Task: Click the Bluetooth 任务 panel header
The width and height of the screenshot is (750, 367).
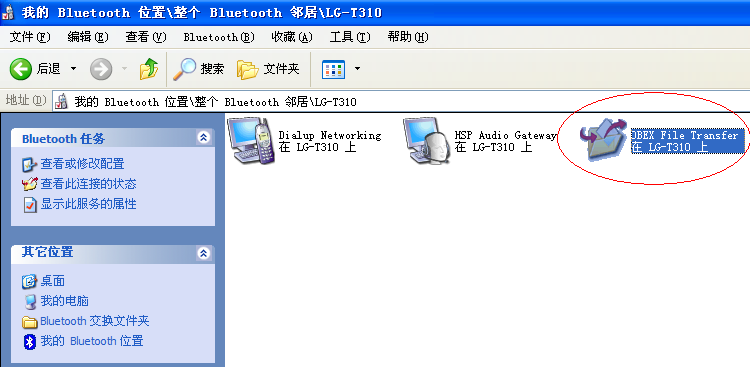Action: pyautogui.click(x=113, y=138)
